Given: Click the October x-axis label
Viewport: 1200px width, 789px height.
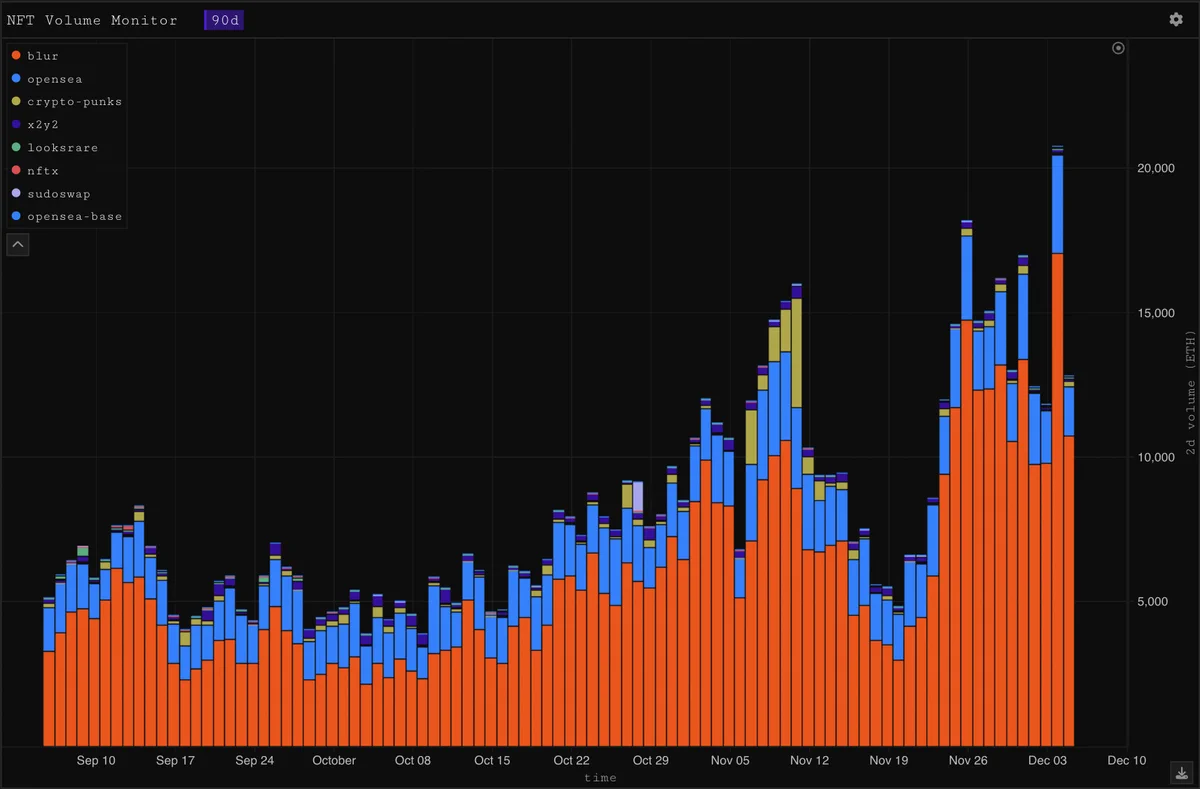Looking at the screenshot, I should [x=334, y=761].
